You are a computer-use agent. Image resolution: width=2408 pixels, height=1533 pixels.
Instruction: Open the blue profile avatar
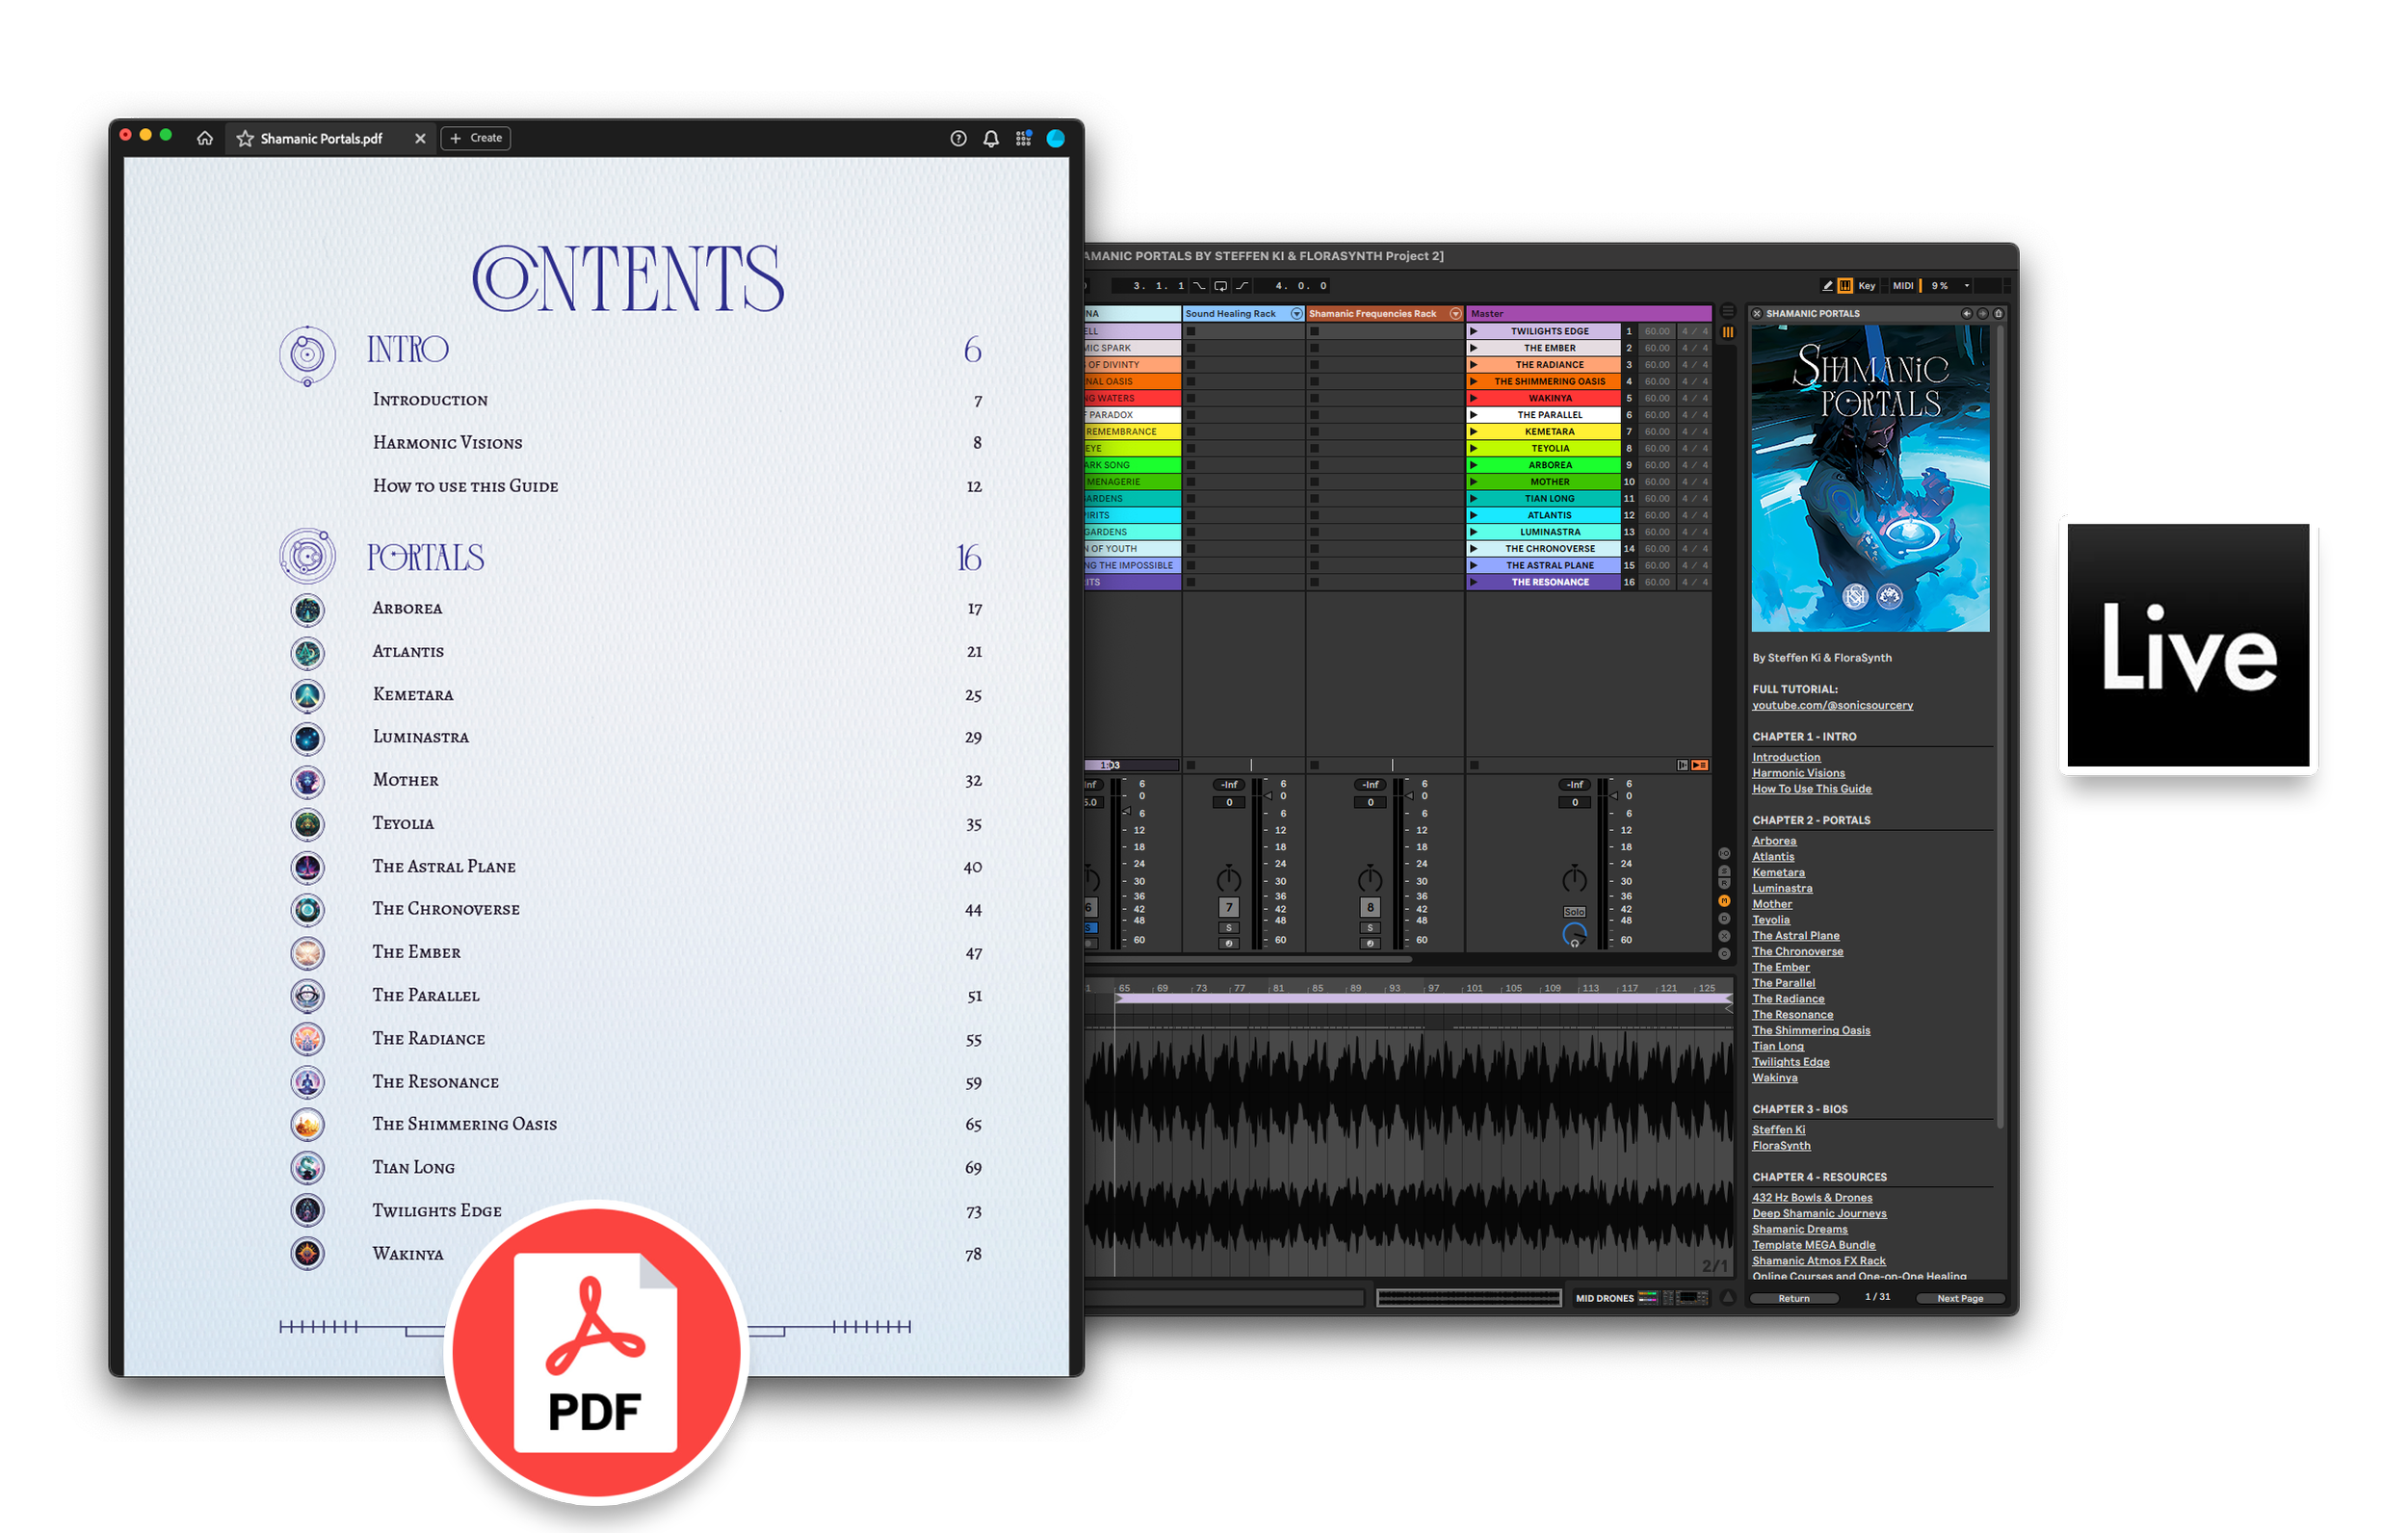click(1055, 139)
